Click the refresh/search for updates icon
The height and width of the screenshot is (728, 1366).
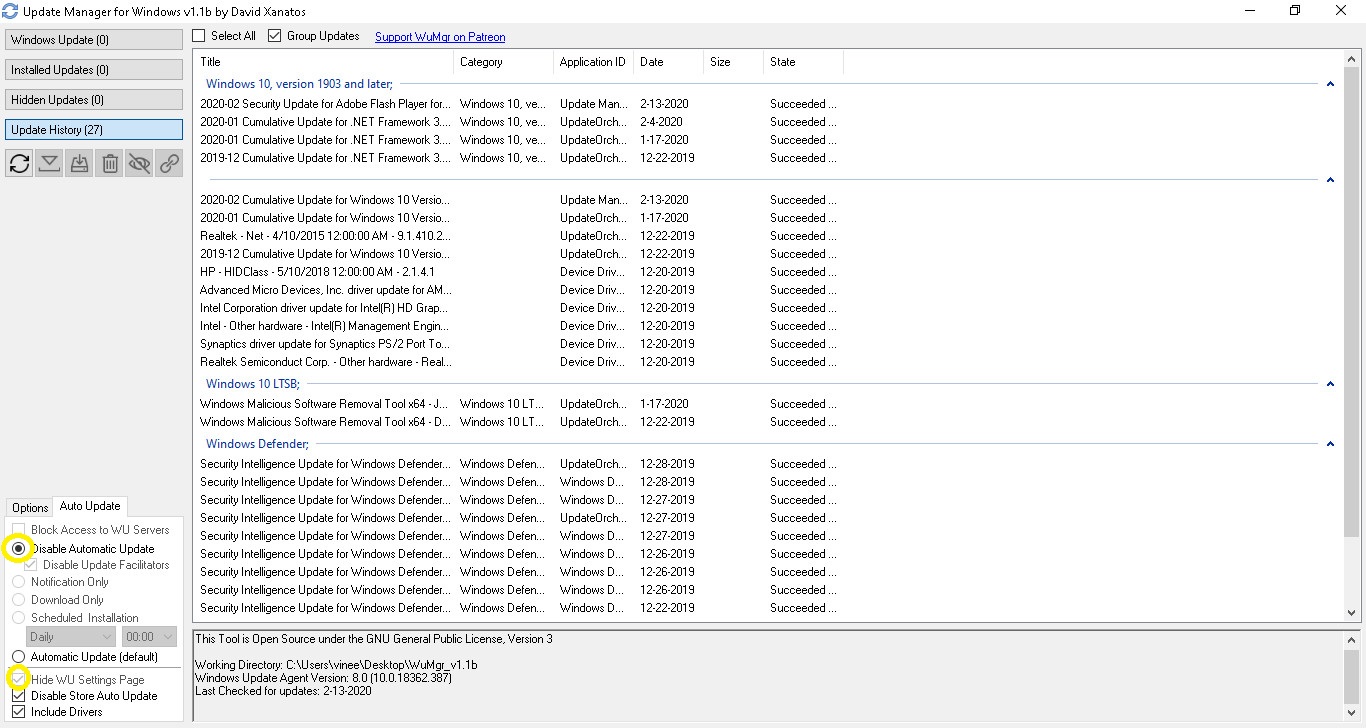coord(19,164)
